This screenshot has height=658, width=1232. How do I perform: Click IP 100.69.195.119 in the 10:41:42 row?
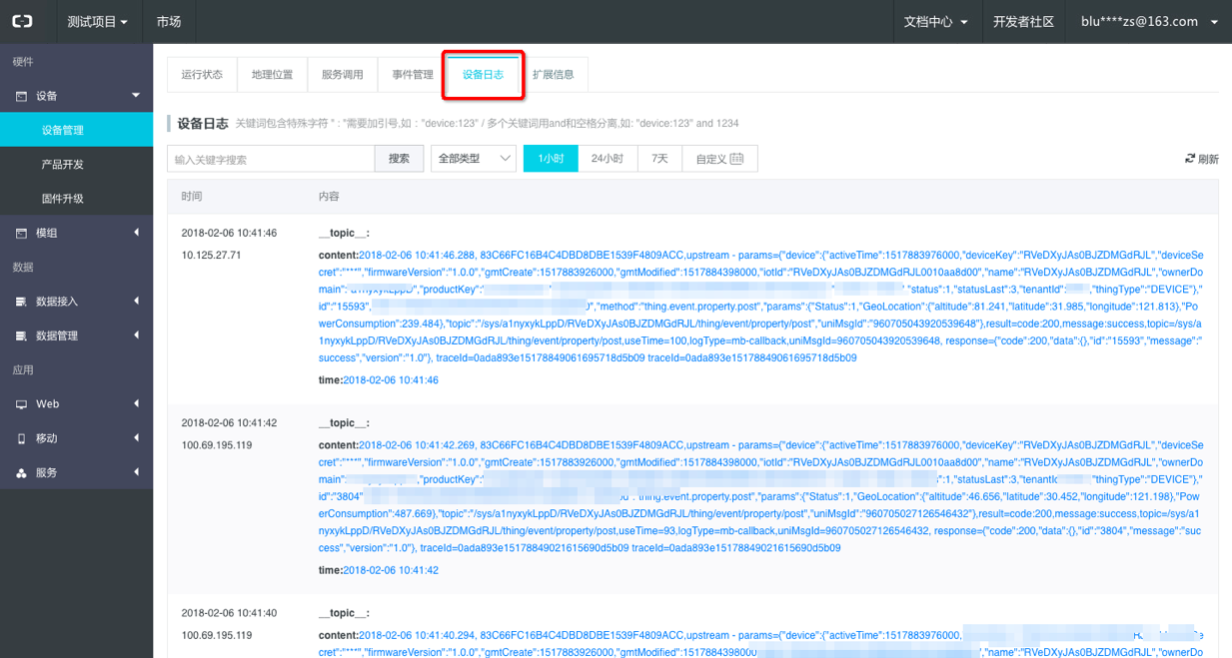216,445
